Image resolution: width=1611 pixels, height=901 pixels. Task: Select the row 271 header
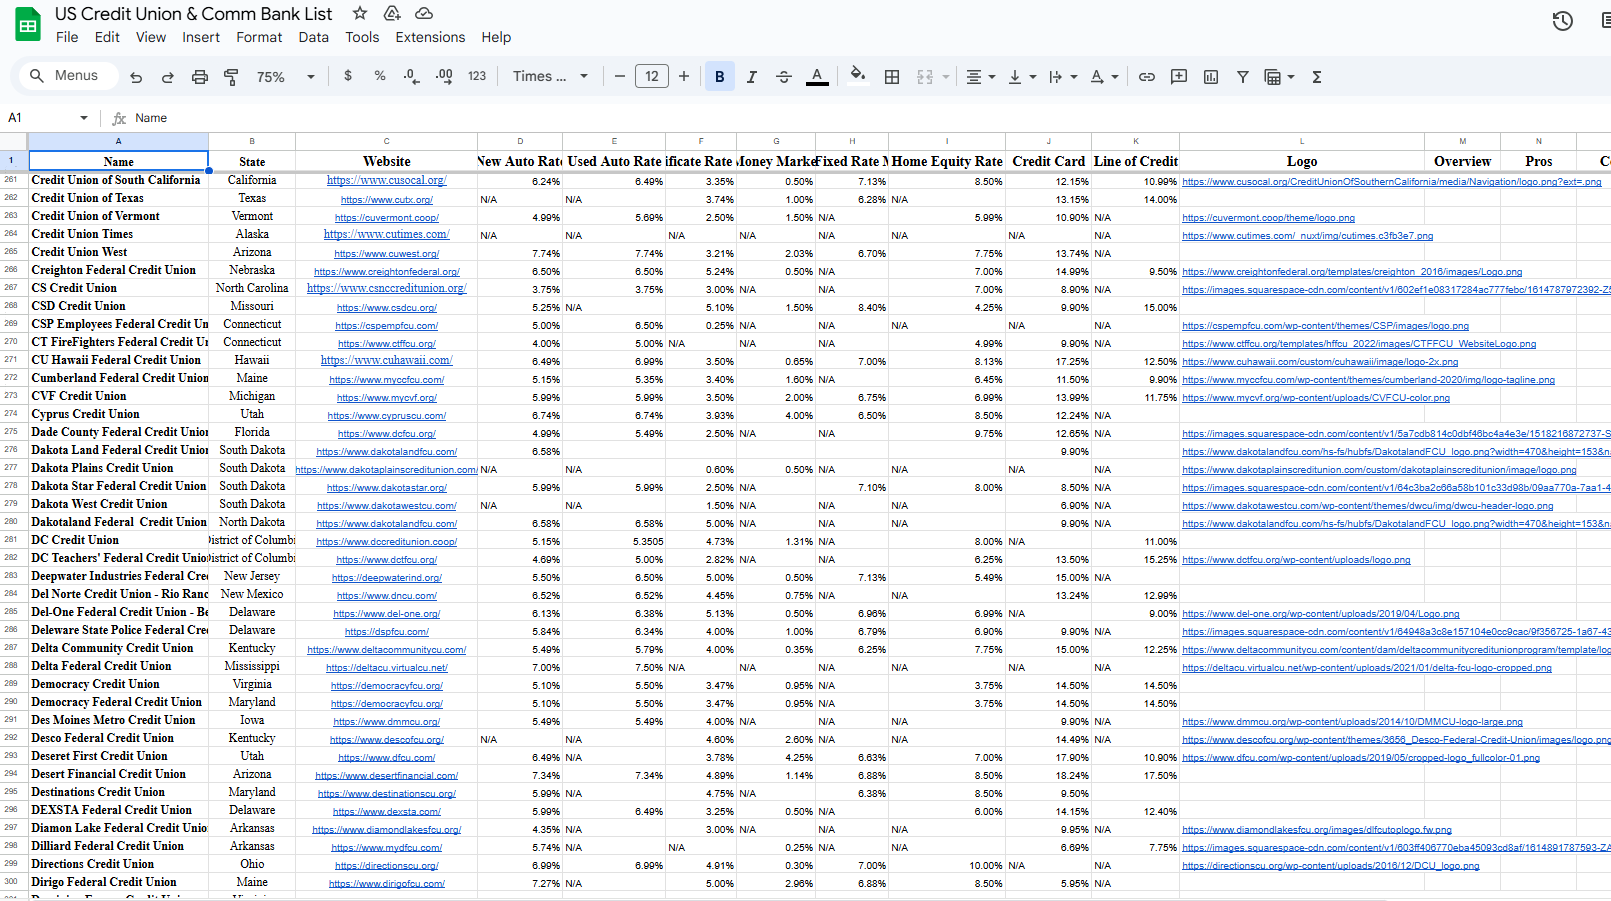[13, 360]
